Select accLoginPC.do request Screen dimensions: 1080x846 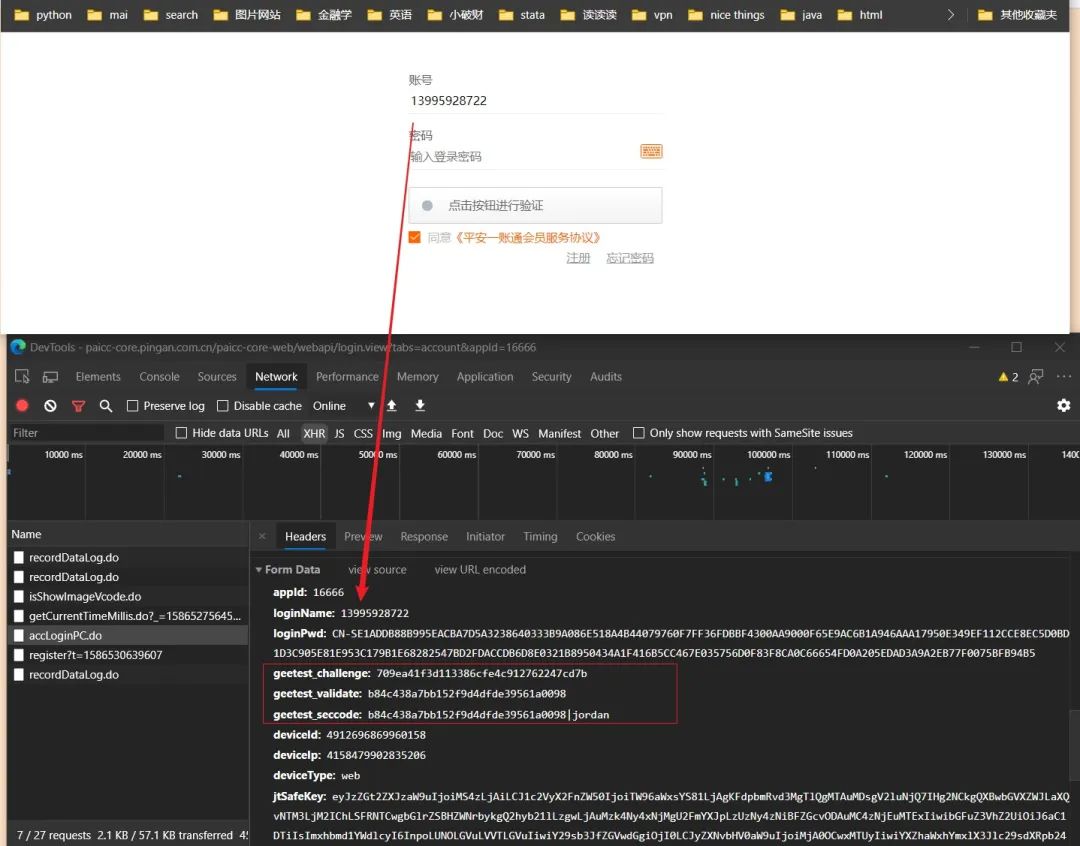[x=128, y=635]
